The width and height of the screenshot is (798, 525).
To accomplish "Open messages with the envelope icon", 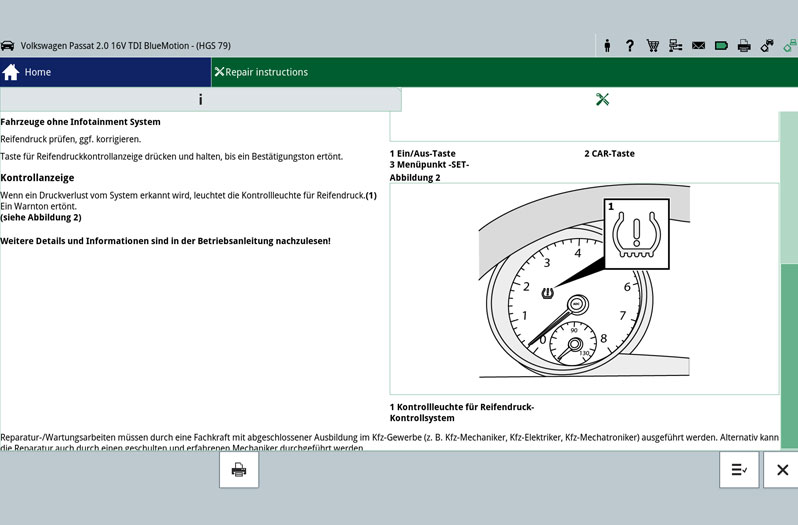I will 698,45.
